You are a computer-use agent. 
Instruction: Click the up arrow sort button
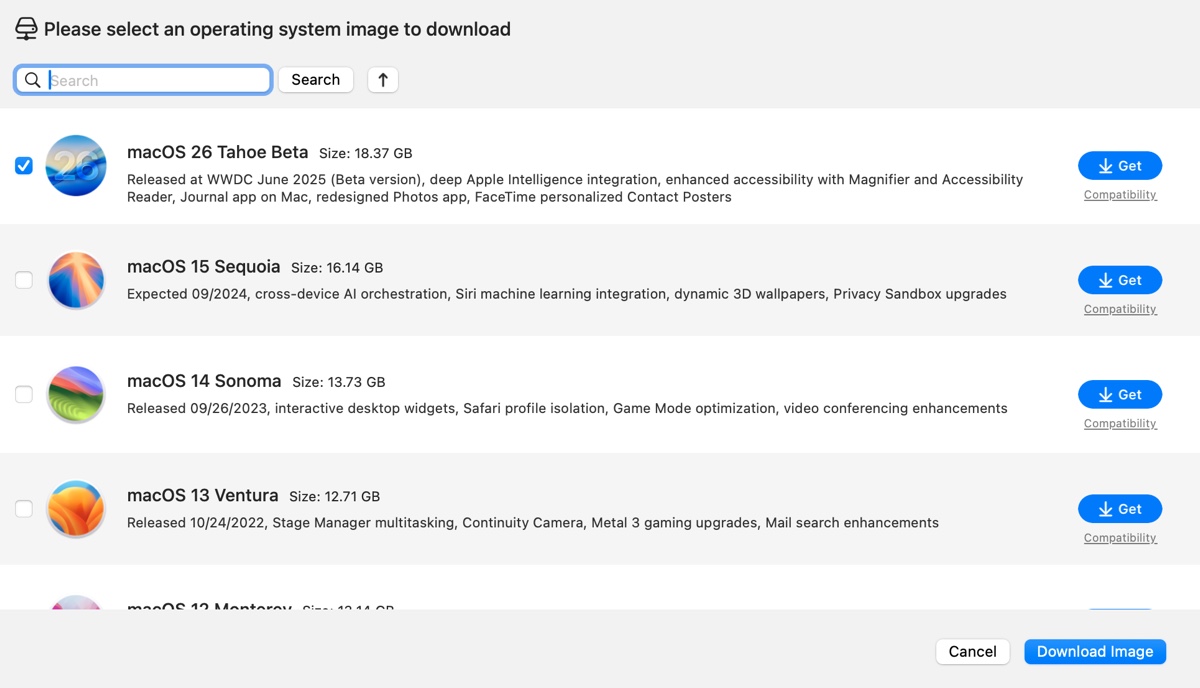click(383, 80)
